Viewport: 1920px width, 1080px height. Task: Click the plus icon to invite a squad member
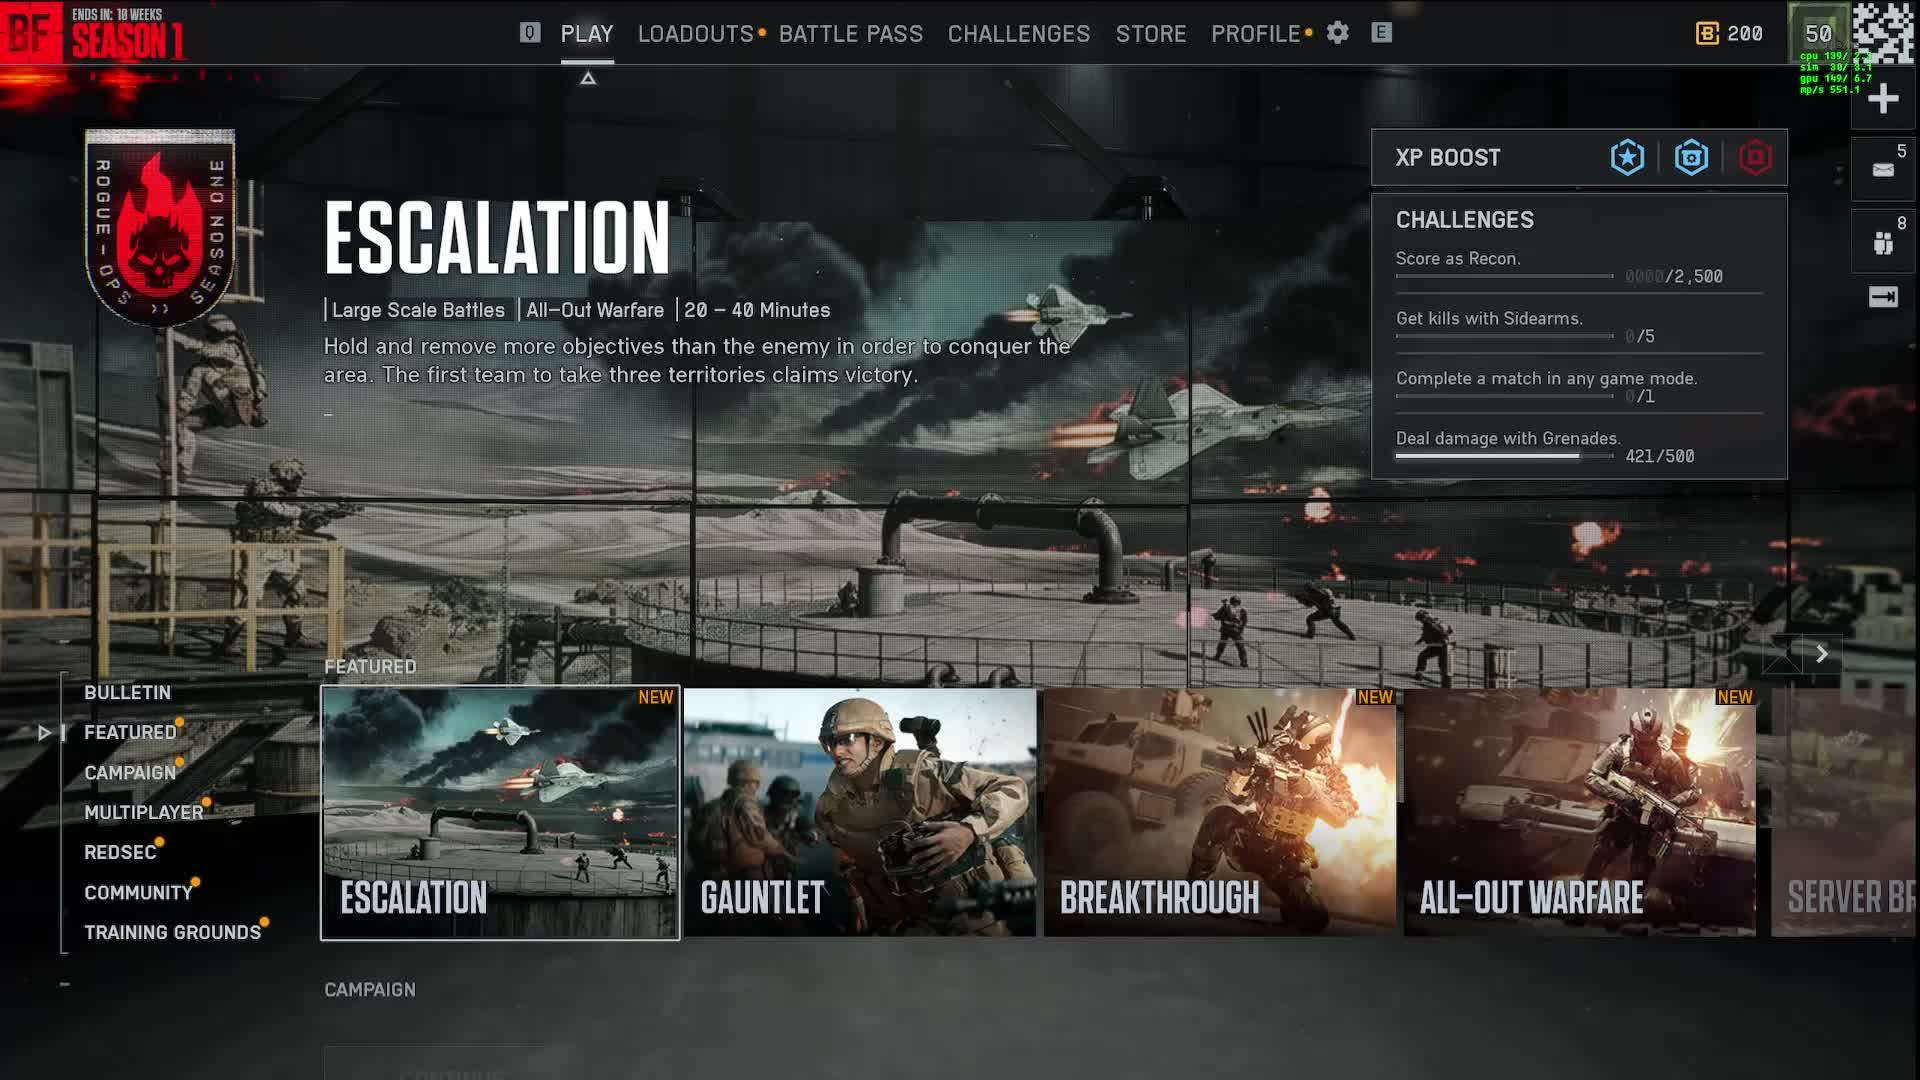click(1883, 99)
